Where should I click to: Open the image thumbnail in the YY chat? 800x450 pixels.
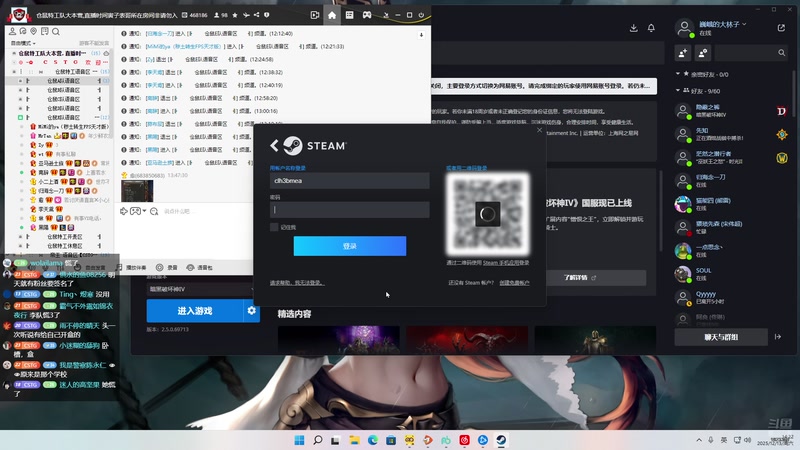coord(137,190)
